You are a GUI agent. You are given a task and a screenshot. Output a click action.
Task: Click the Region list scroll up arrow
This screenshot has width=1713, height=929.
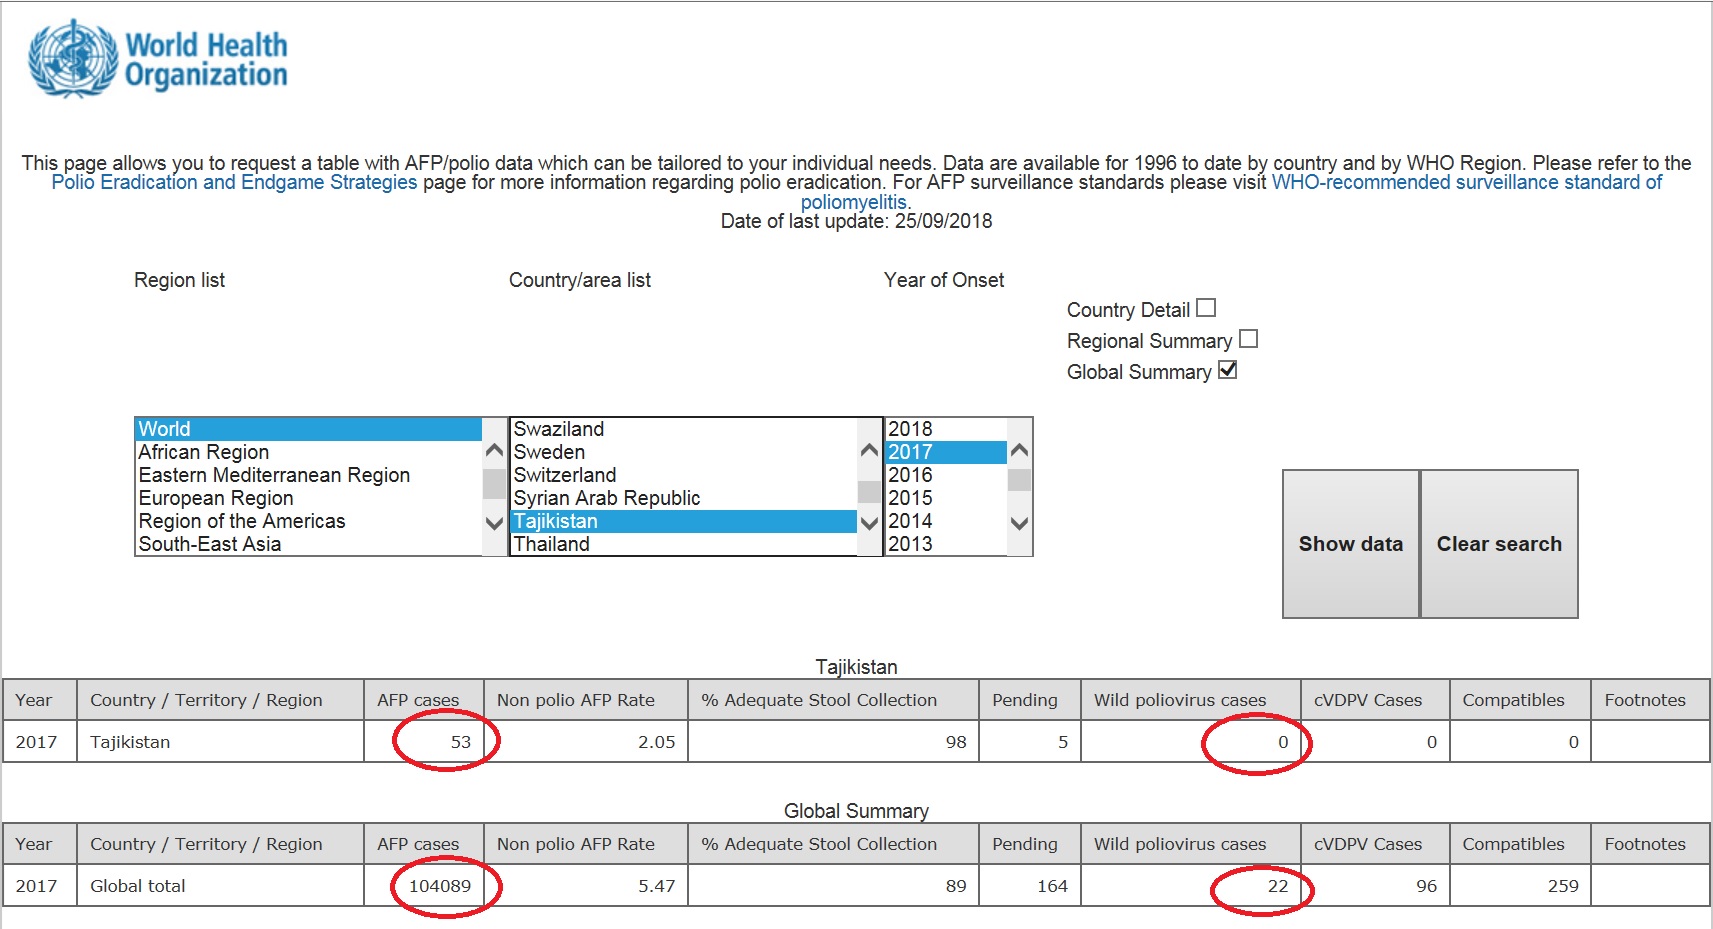[x=494, y=451]
